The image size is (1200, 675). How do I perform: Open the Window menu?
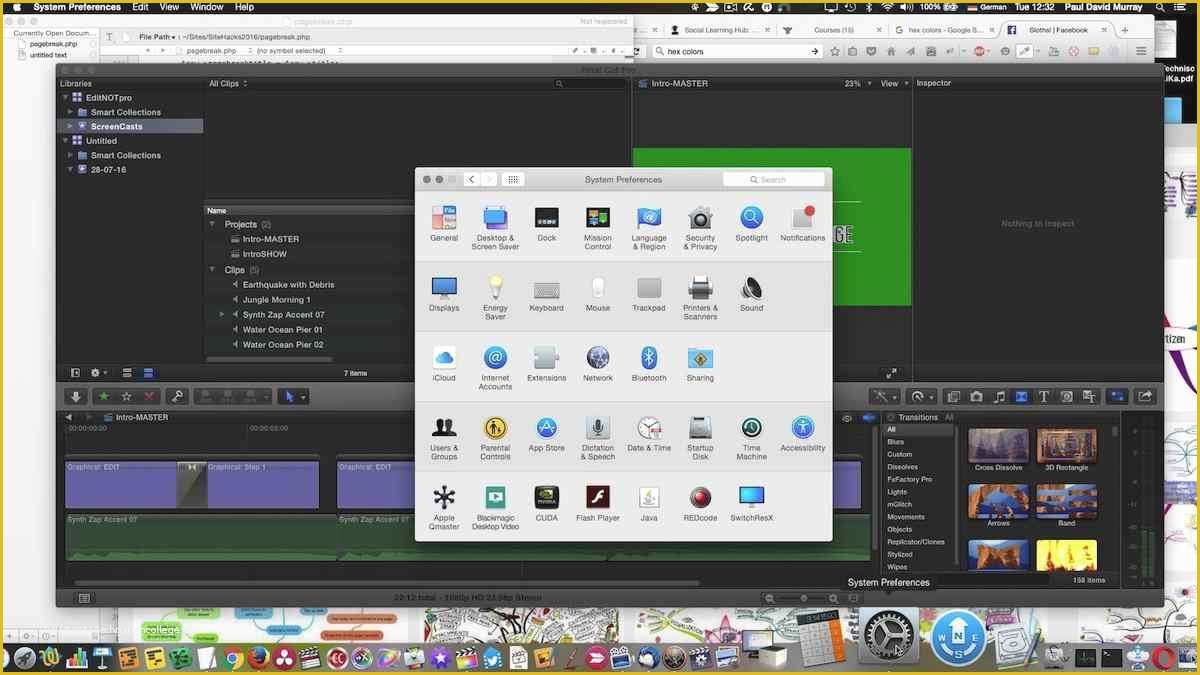[207, 7]
